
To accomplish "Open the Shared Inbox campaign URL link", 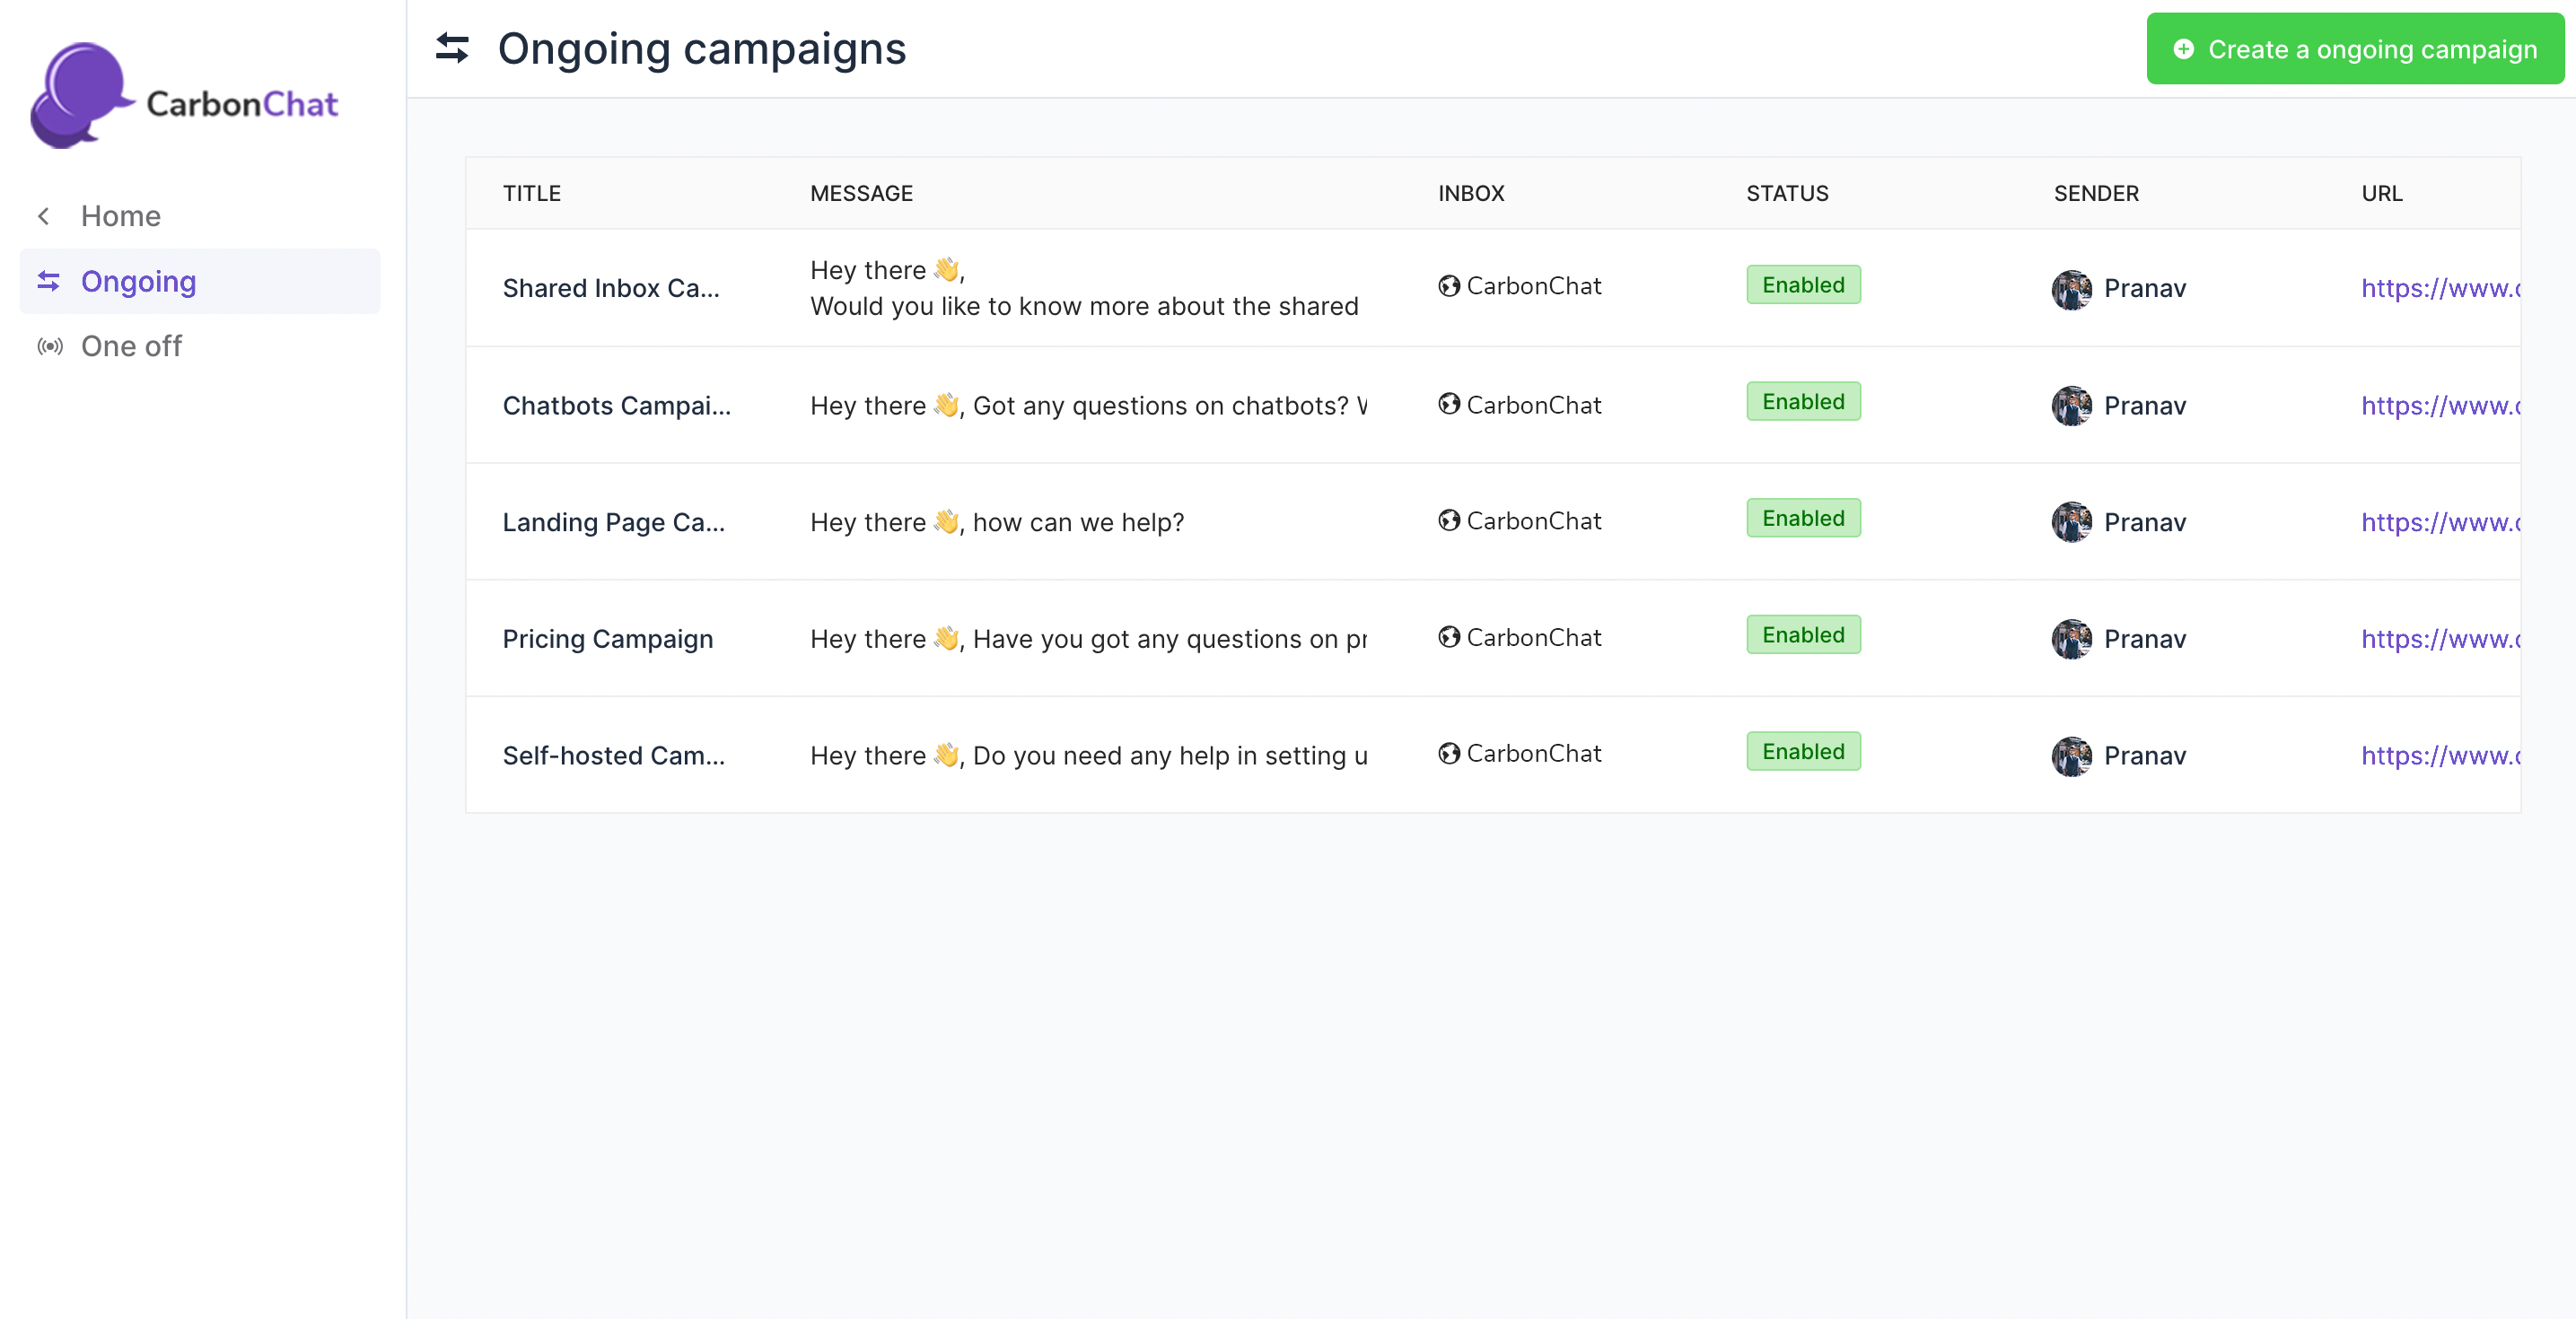I will click(x=2439, y=288).
